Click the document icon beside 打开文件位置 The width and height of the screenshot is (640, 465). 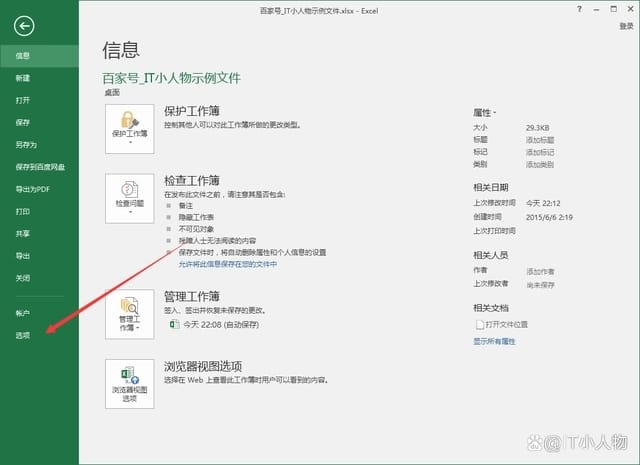click(480, 325)
